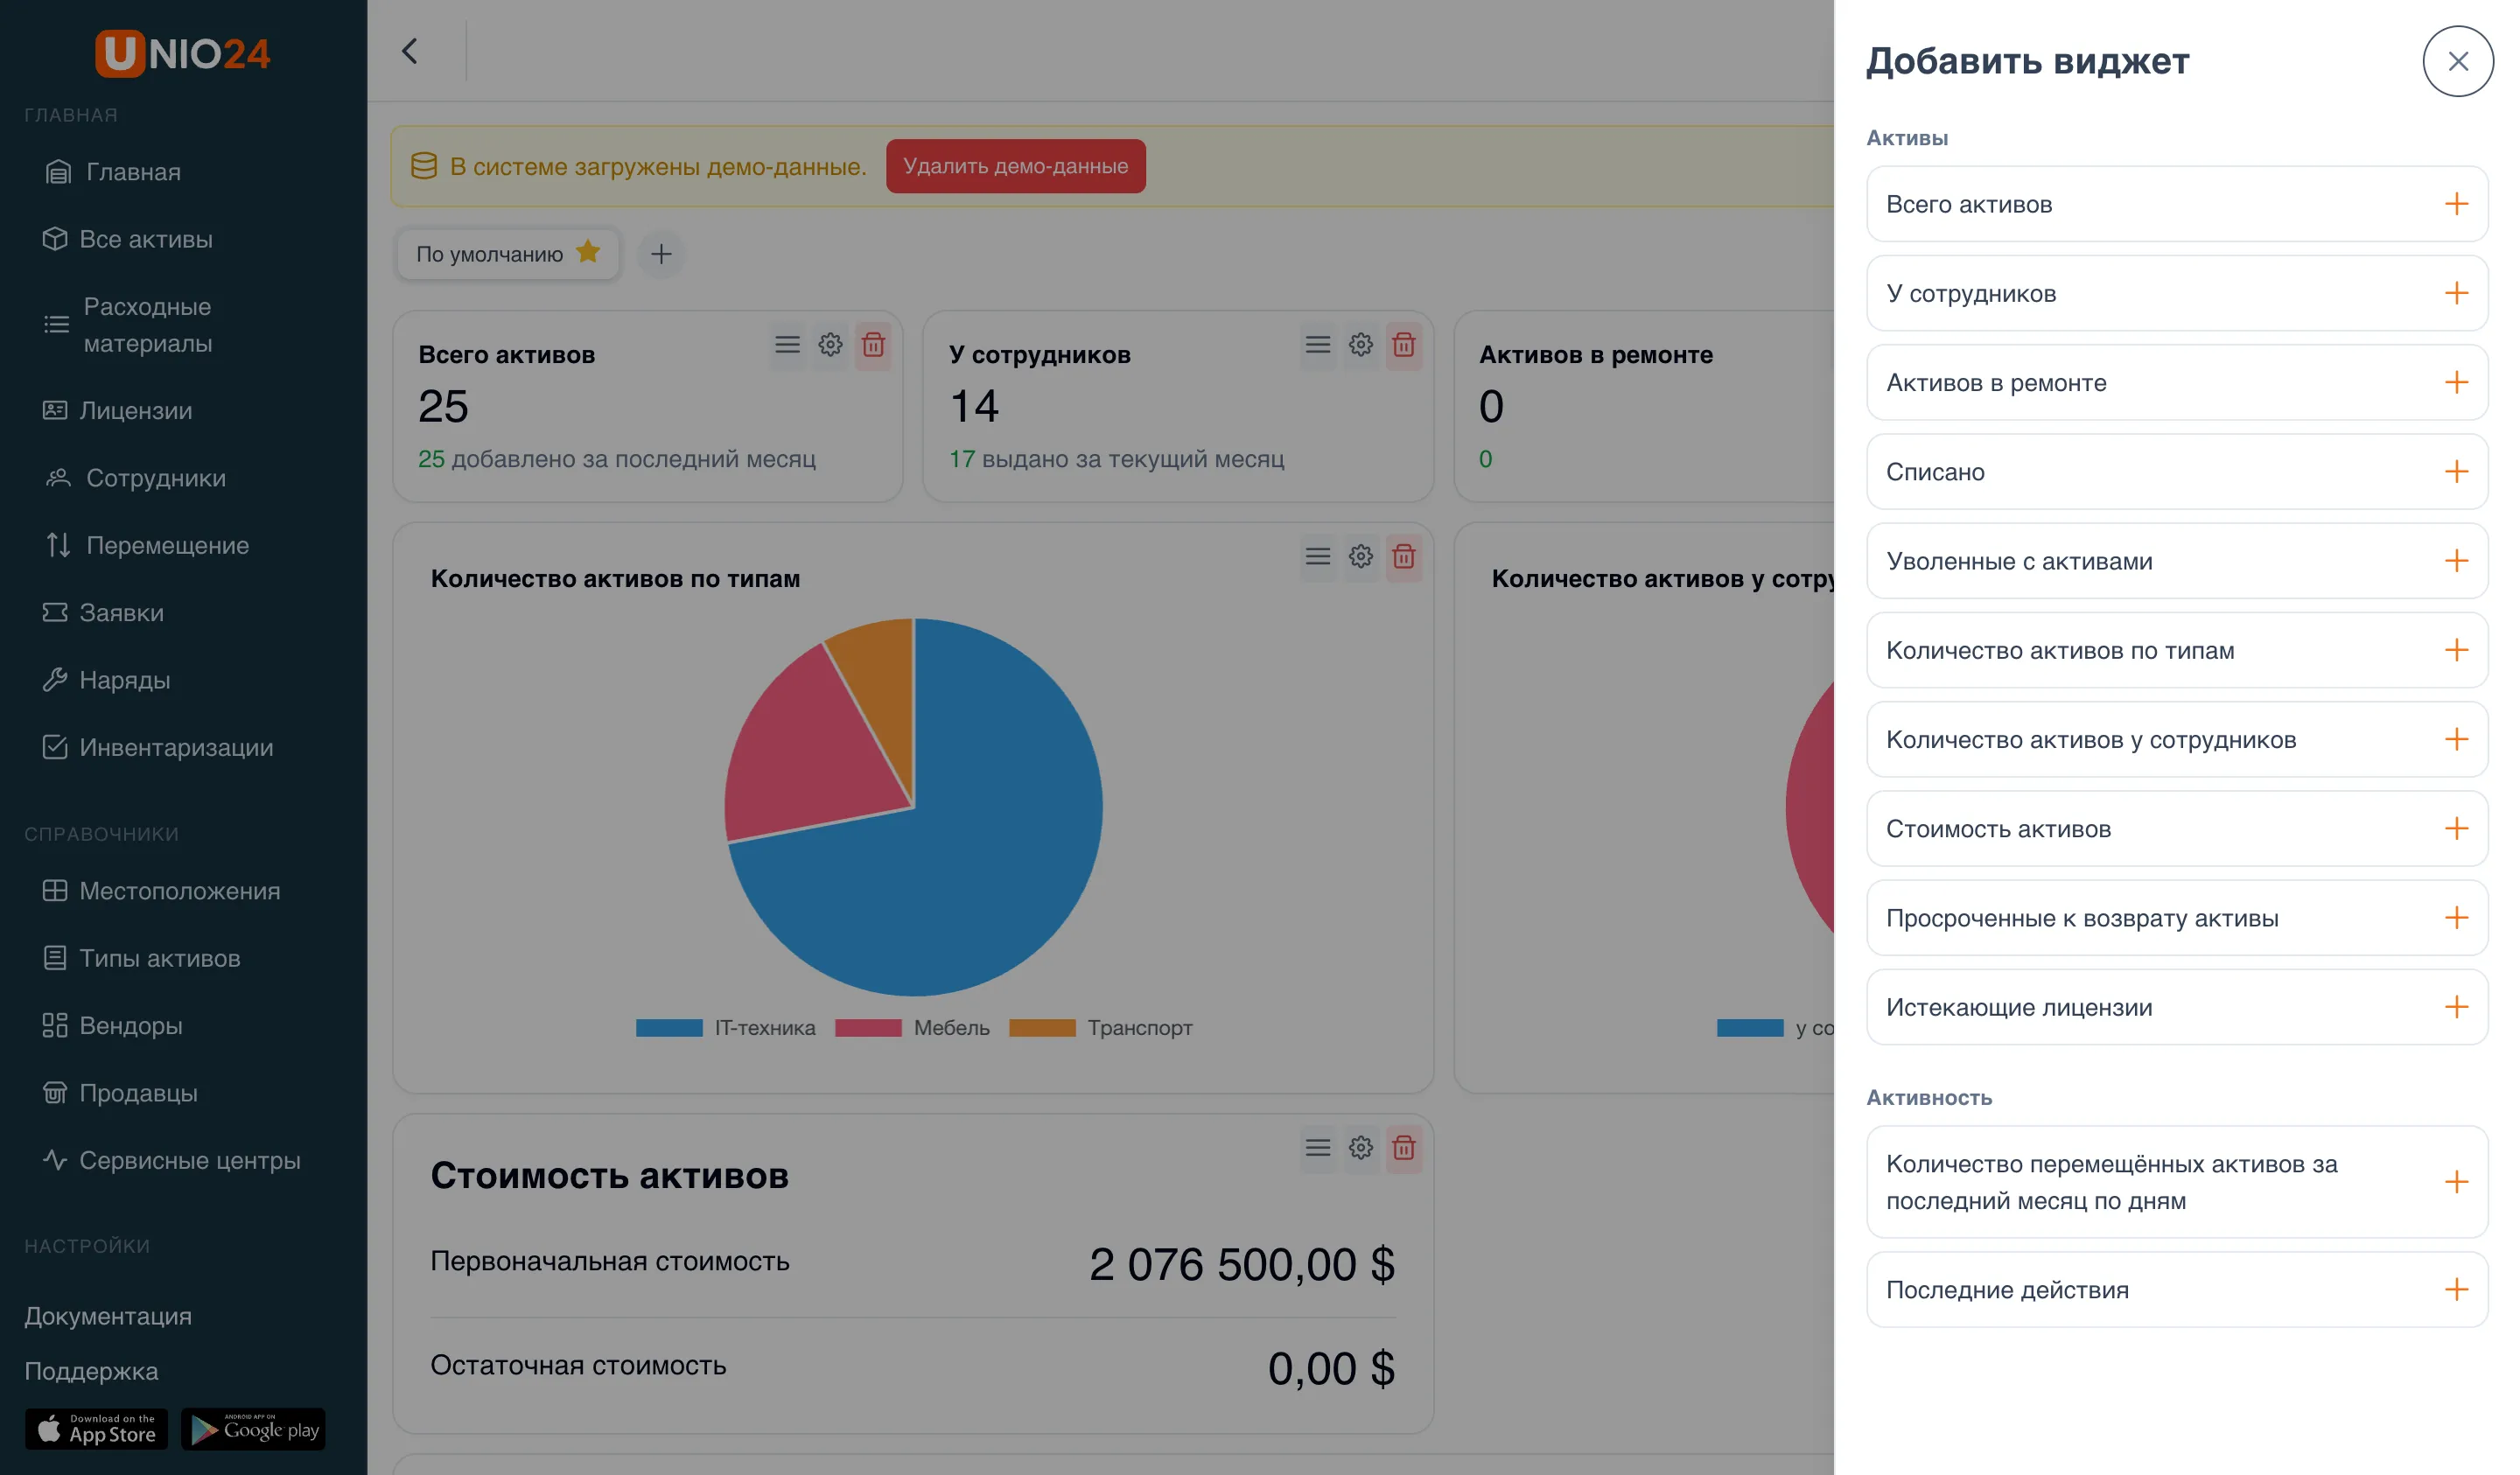Delete the Стоимость активов dashboard card
Image resolution: width=2520 pixels, height=1475 pixels.
pyautogui.click(x=1403, y=1148)
